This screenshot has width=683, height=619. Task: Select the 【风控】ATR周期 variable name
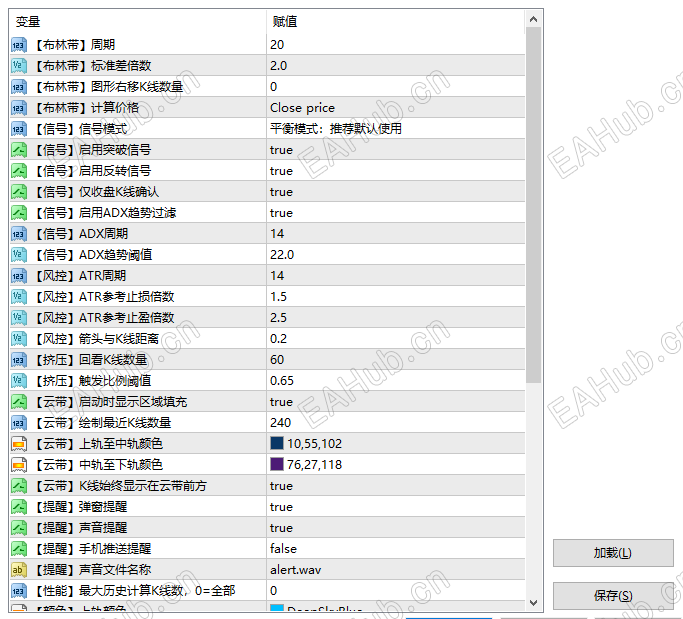pos(80,276)
